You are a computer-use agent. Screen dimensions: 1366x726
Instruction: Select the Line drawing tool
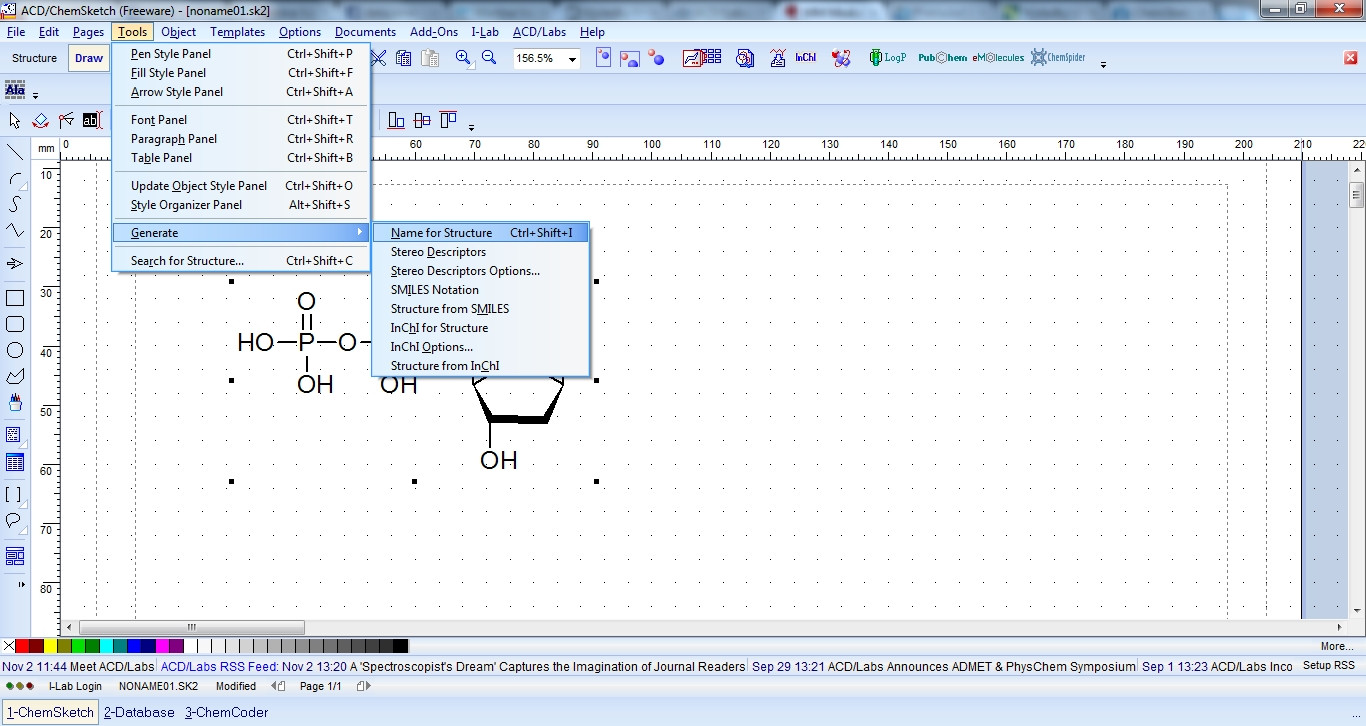pyautogui.click(x=15, y=153)
